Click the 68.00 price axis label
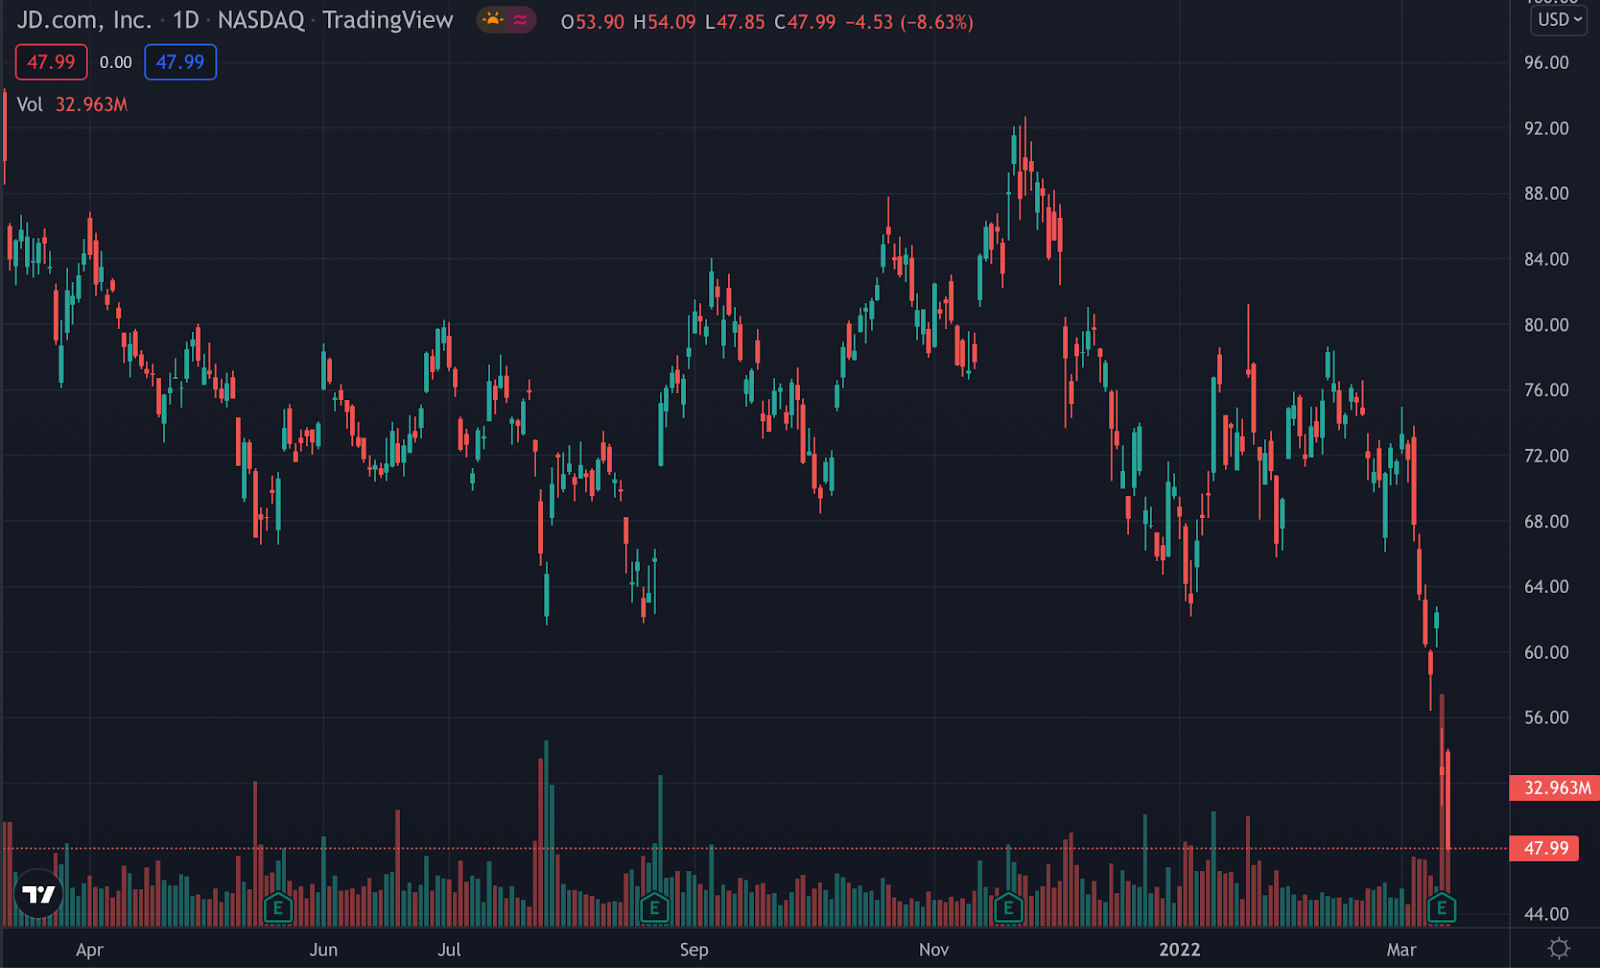 (1546, 521)
